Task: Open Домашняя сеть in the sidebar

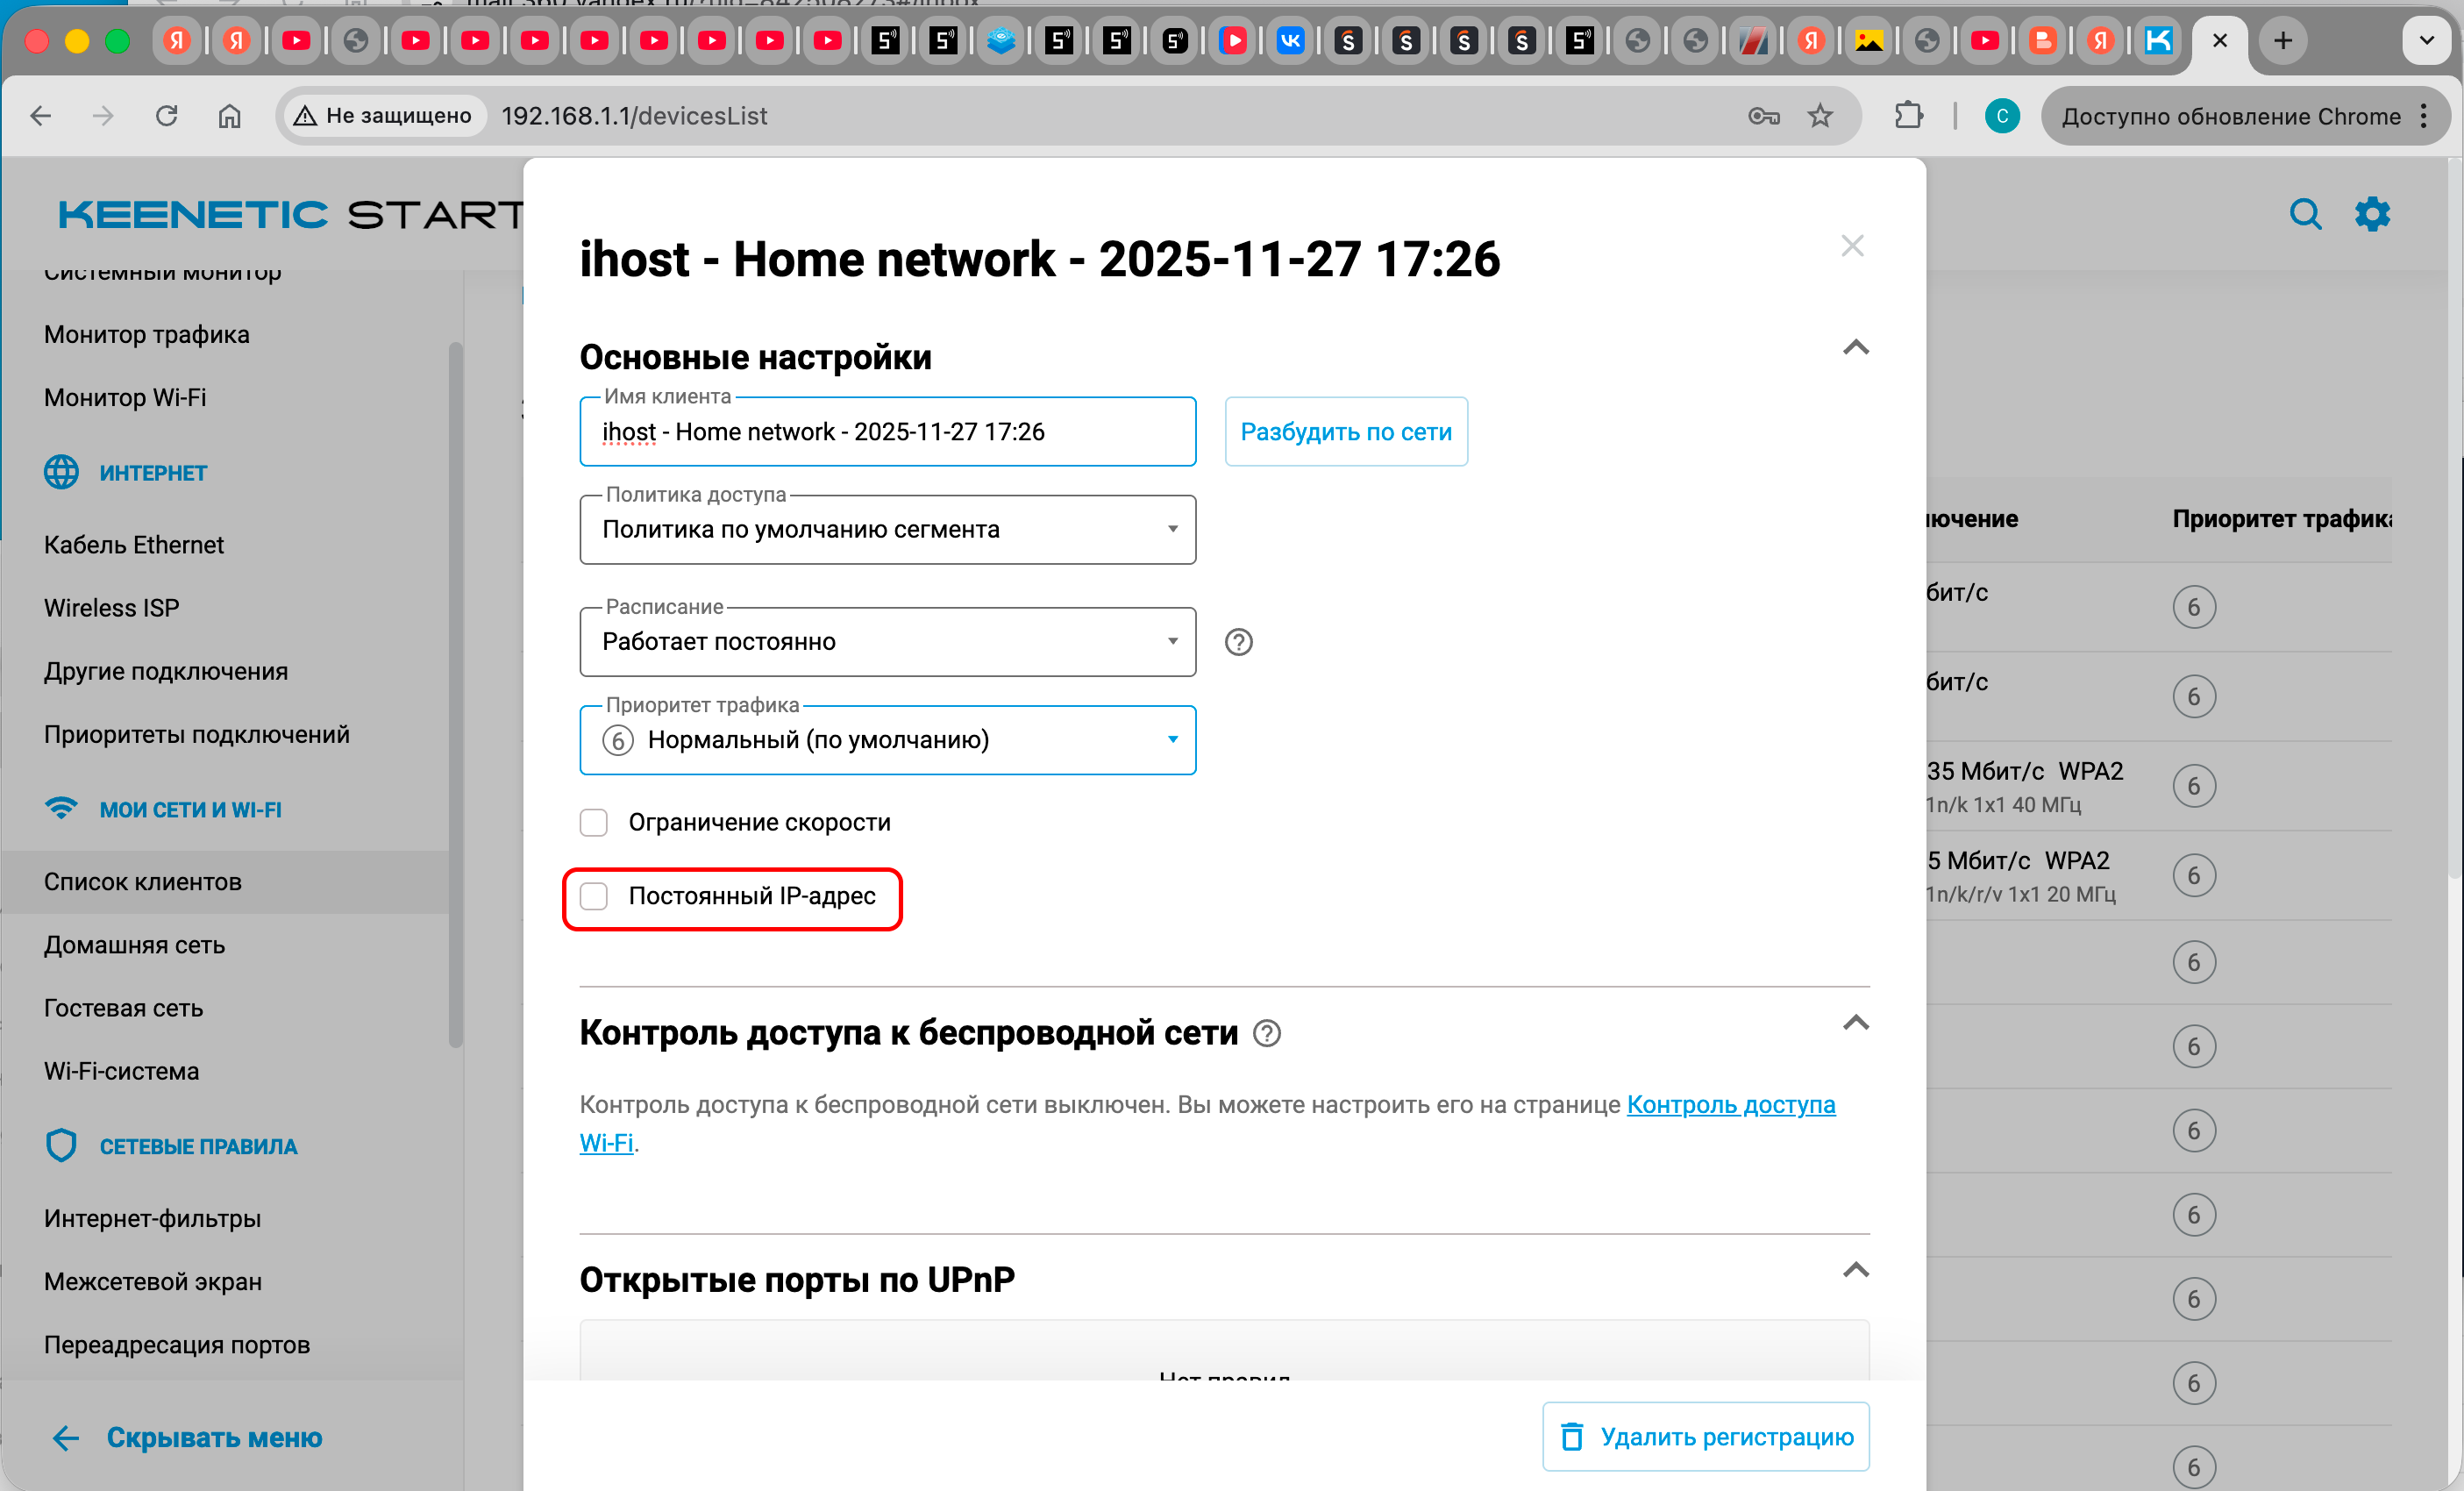Action: [x=134, y=945]
